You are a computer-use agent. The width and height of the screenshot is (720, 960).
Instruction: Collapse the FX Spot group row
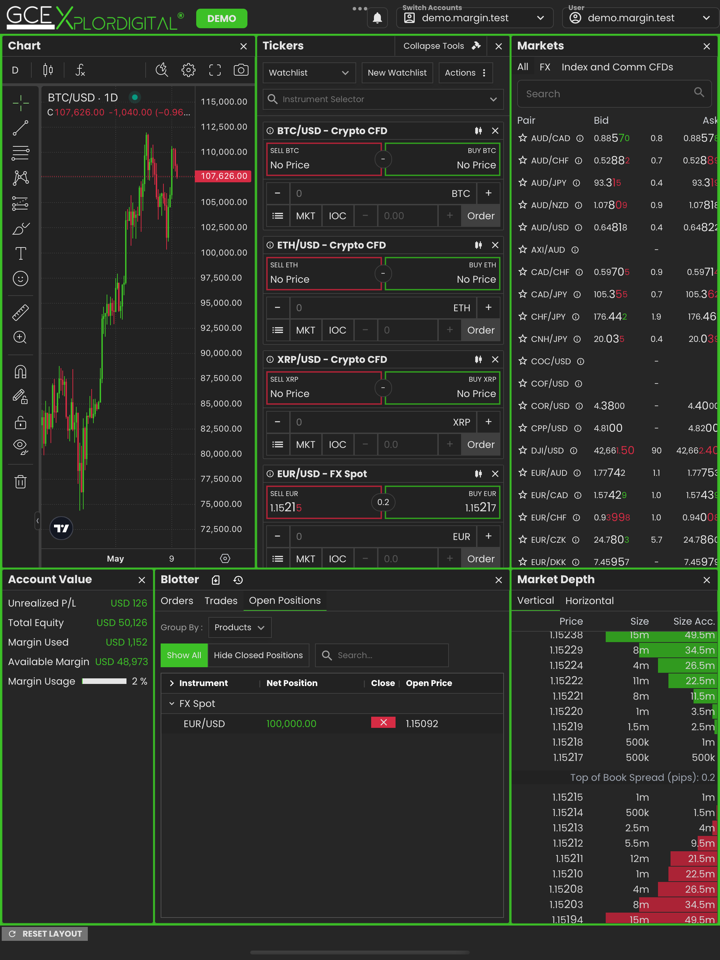pyautogui.click(x=172, y=704)
